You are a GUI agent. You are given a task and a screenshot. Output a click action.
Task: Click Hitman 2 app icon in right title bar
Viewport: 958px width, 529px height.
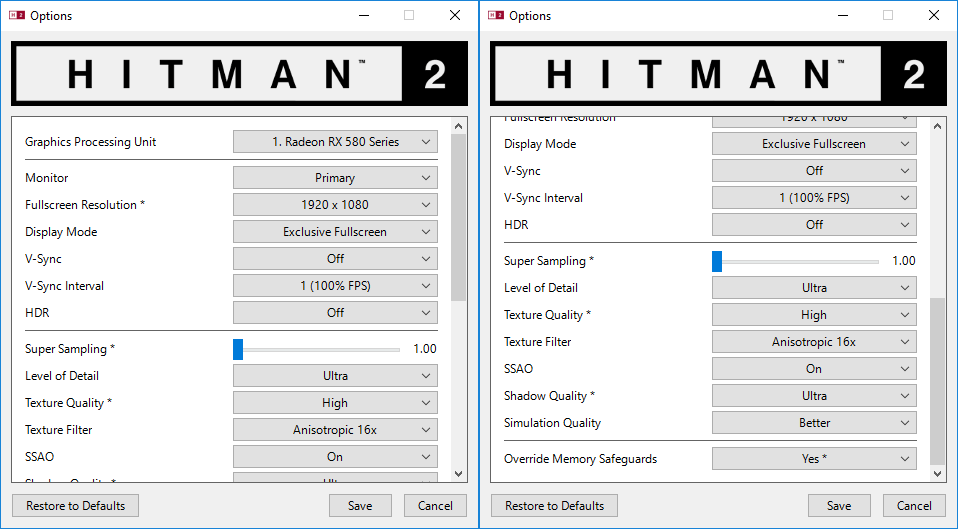point(495,15)
